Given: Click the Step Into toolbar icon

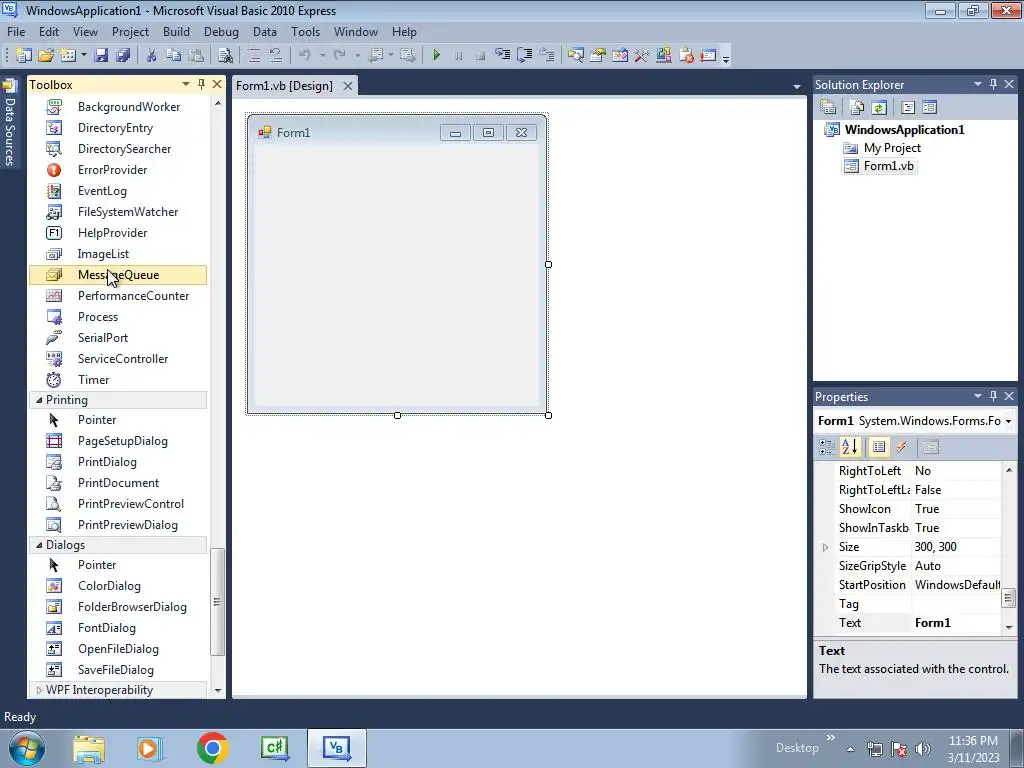Looking at the screenshot, I should 502,56.
